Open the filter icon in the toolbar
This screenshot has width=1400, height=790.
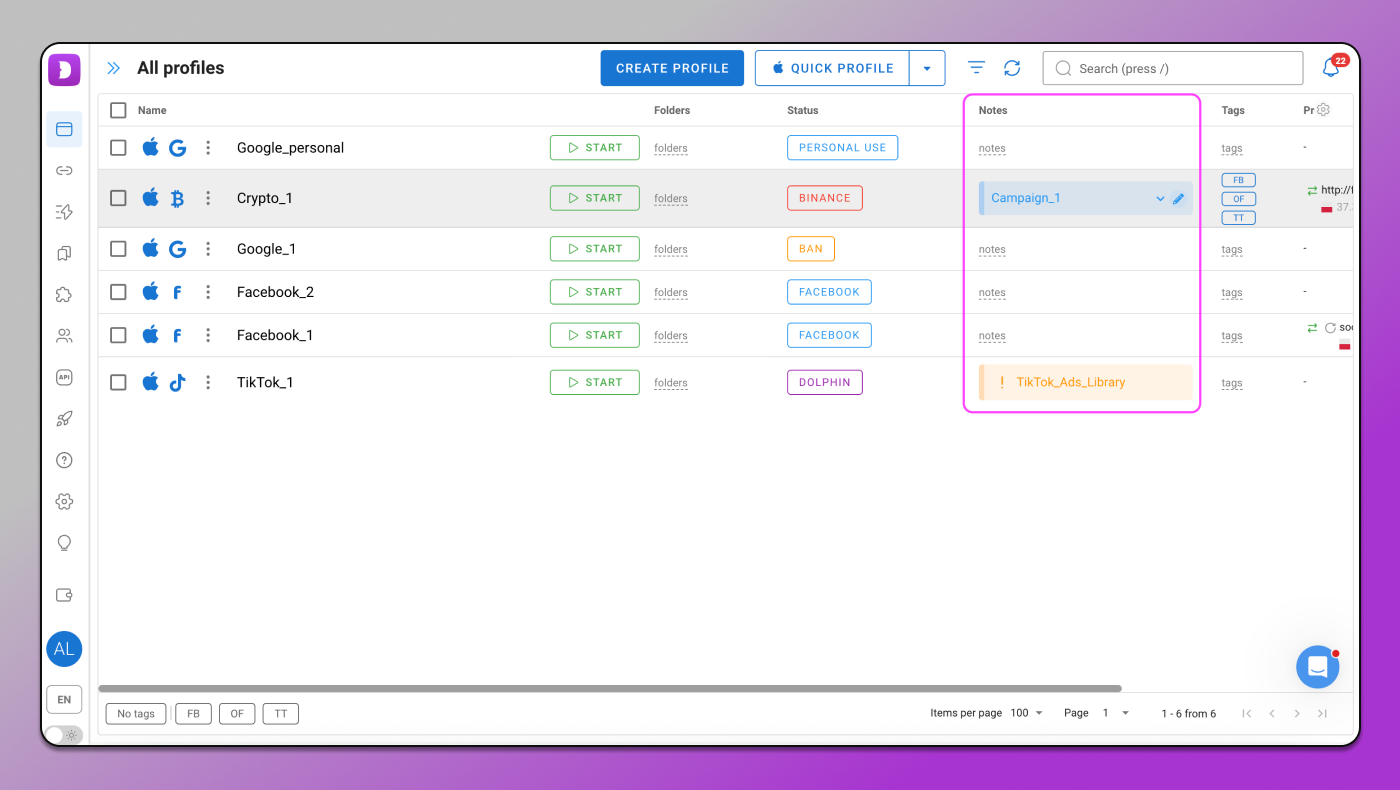(x=976, y=68)
